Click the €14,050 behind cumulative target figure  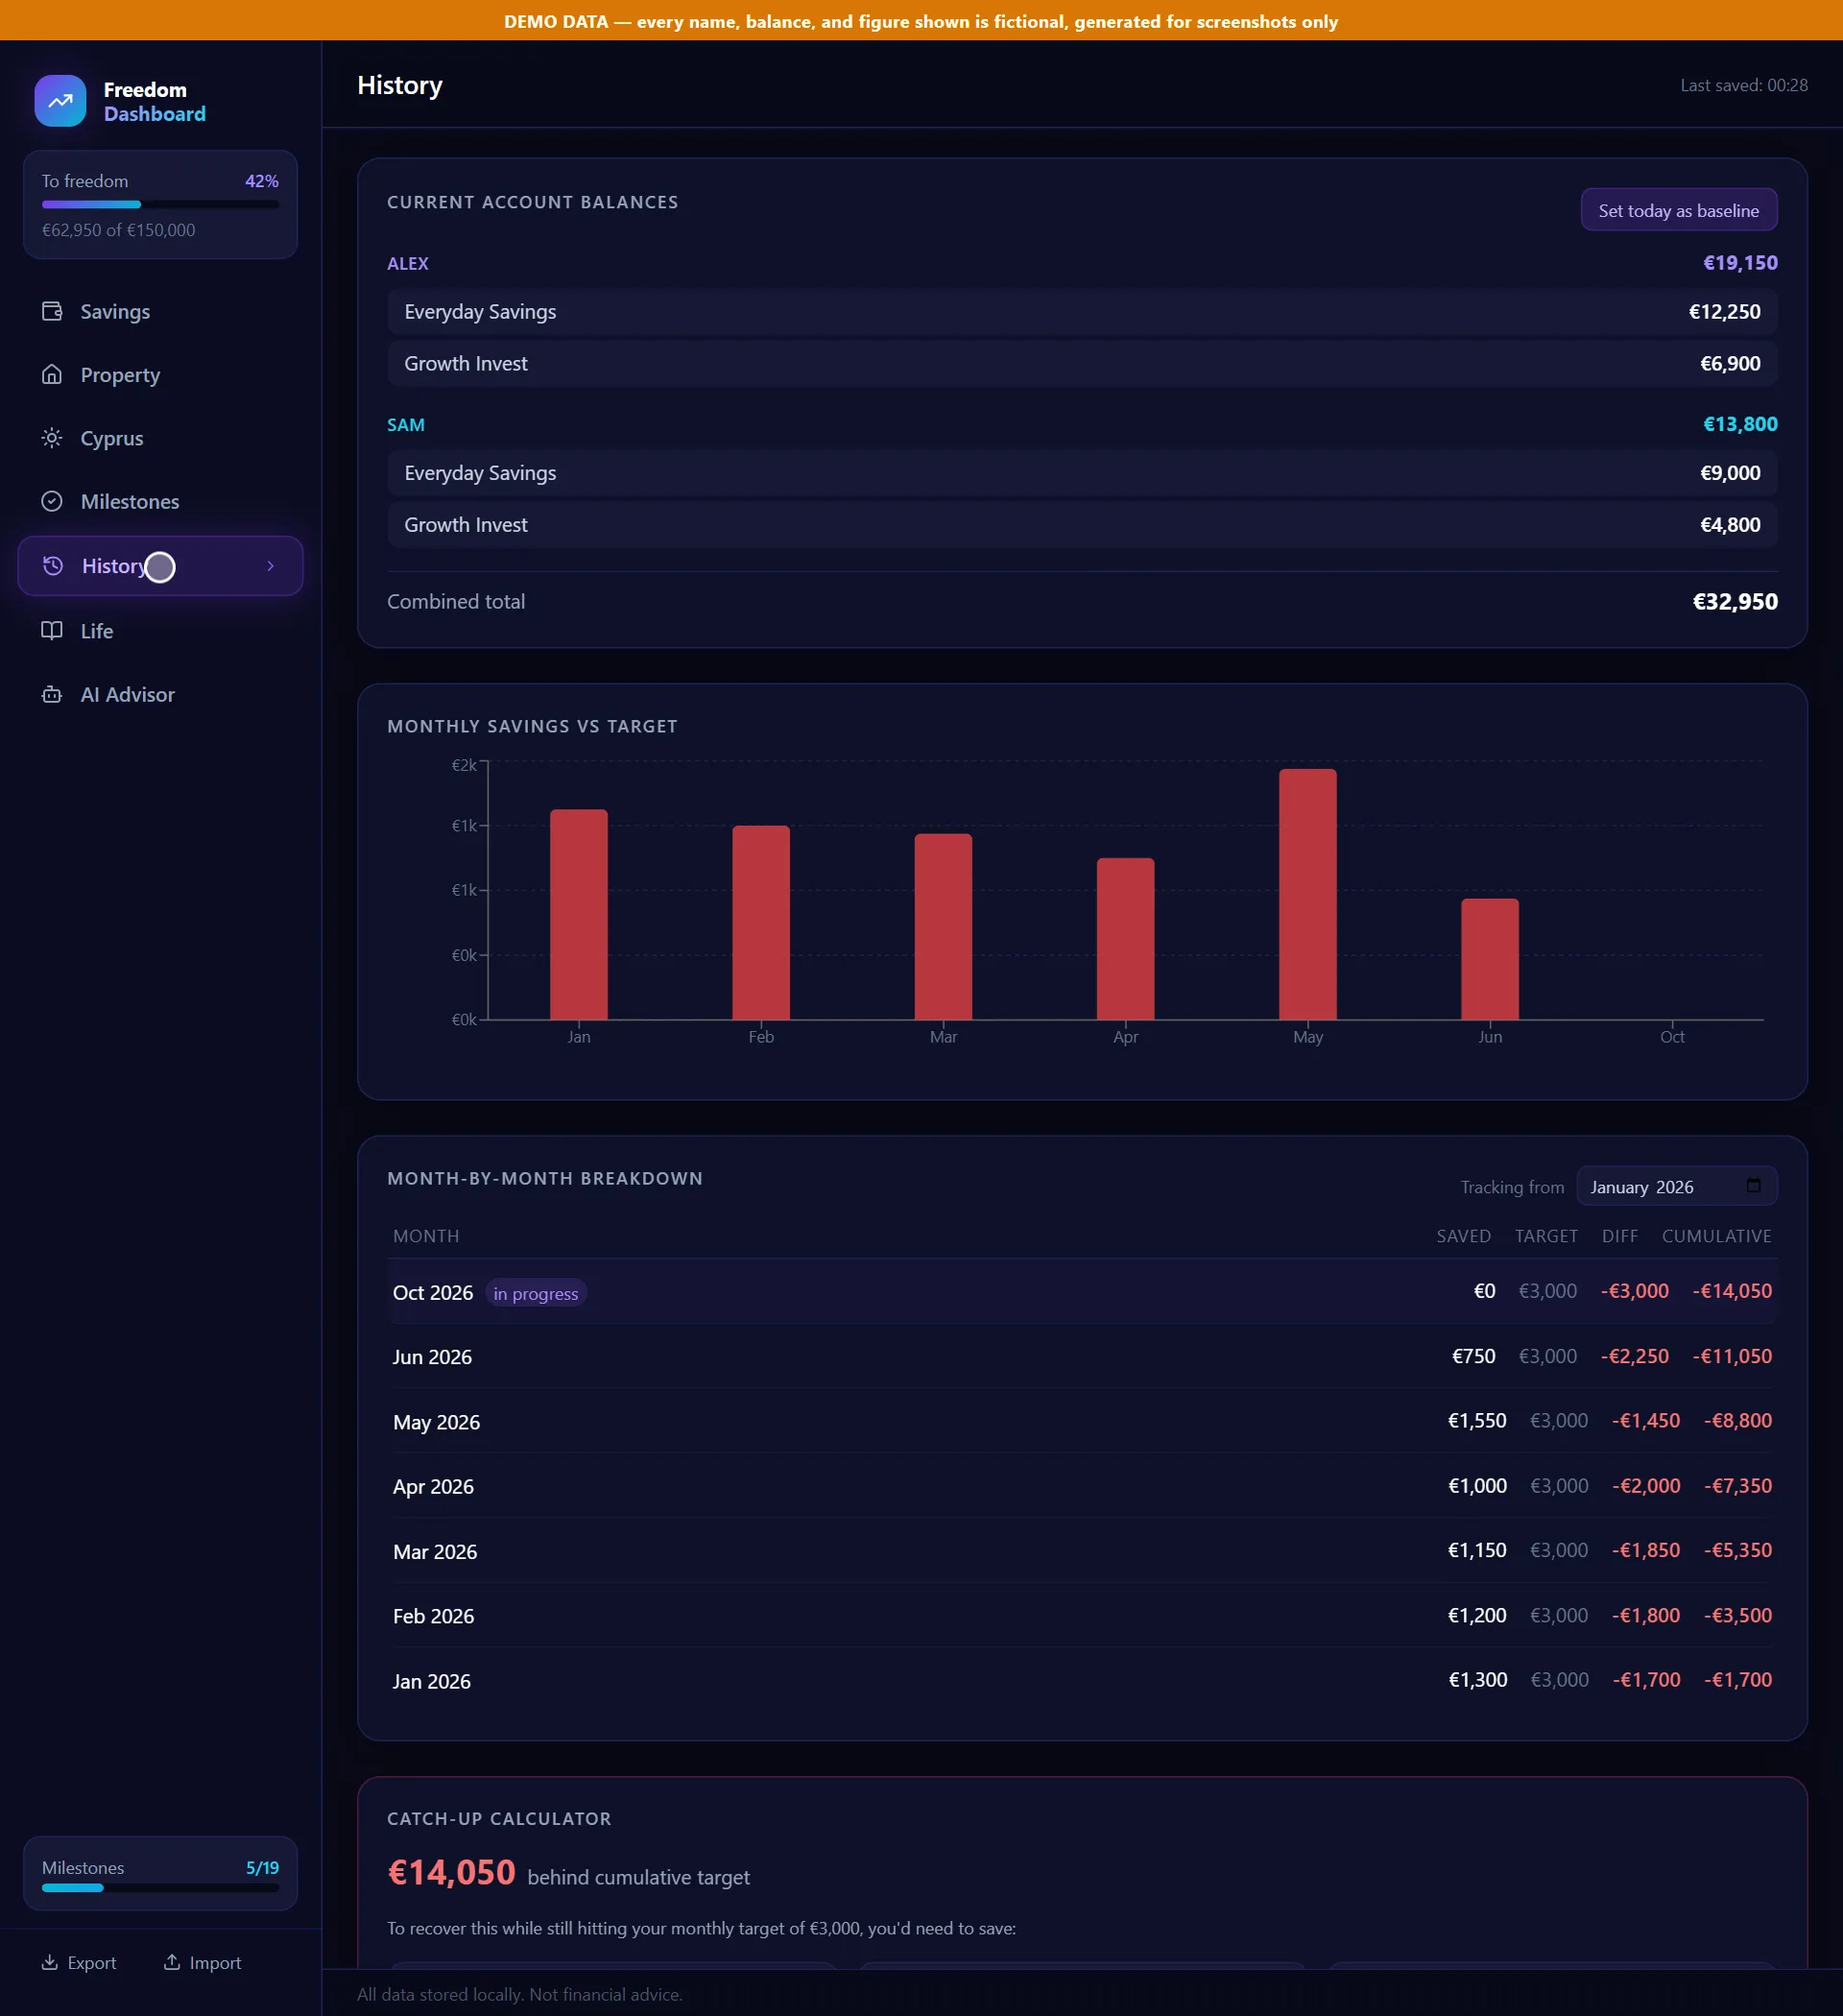pyautogui.click(x=451, y=1871)
